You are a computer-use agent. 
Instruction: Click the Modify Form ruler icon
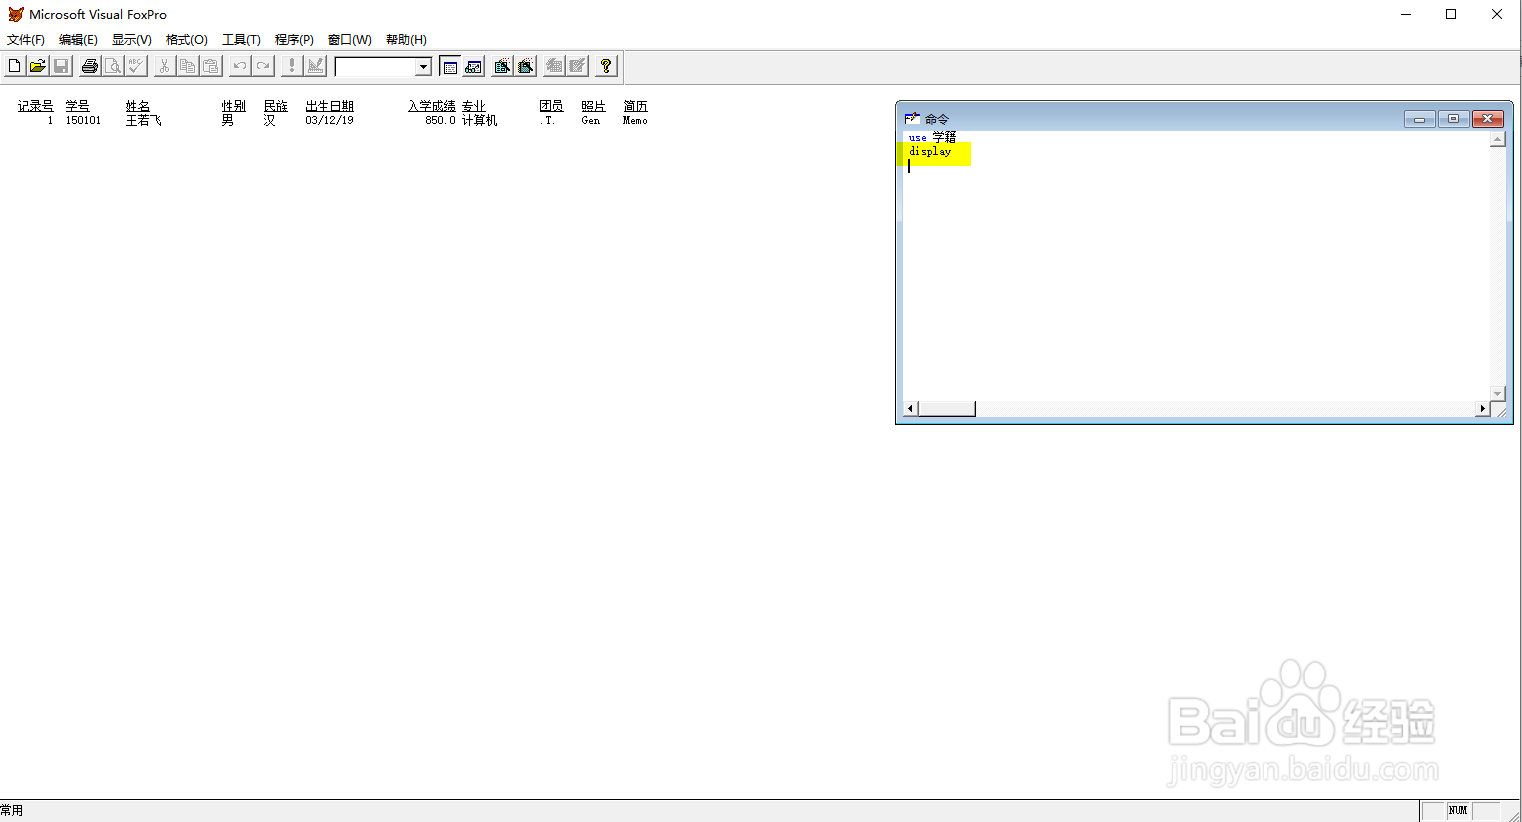coord(315,66)
